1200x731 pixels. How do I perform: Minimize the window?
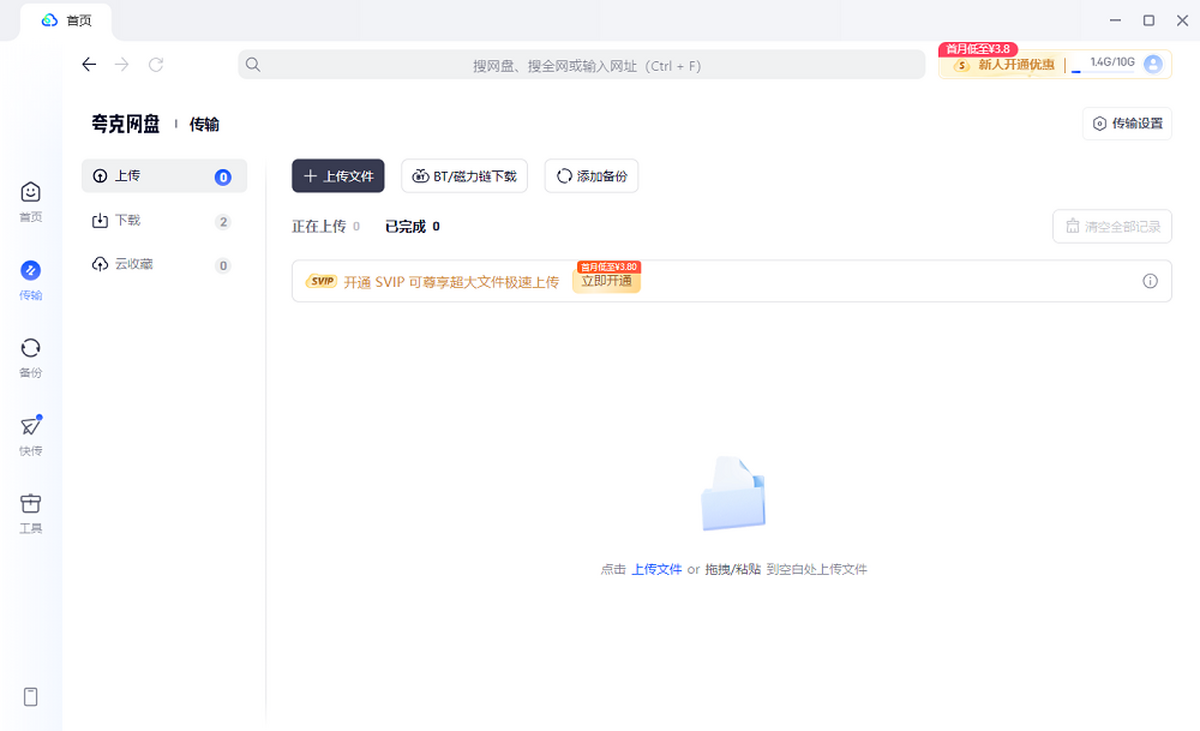pyautogui.click(x=1116, y=20)
